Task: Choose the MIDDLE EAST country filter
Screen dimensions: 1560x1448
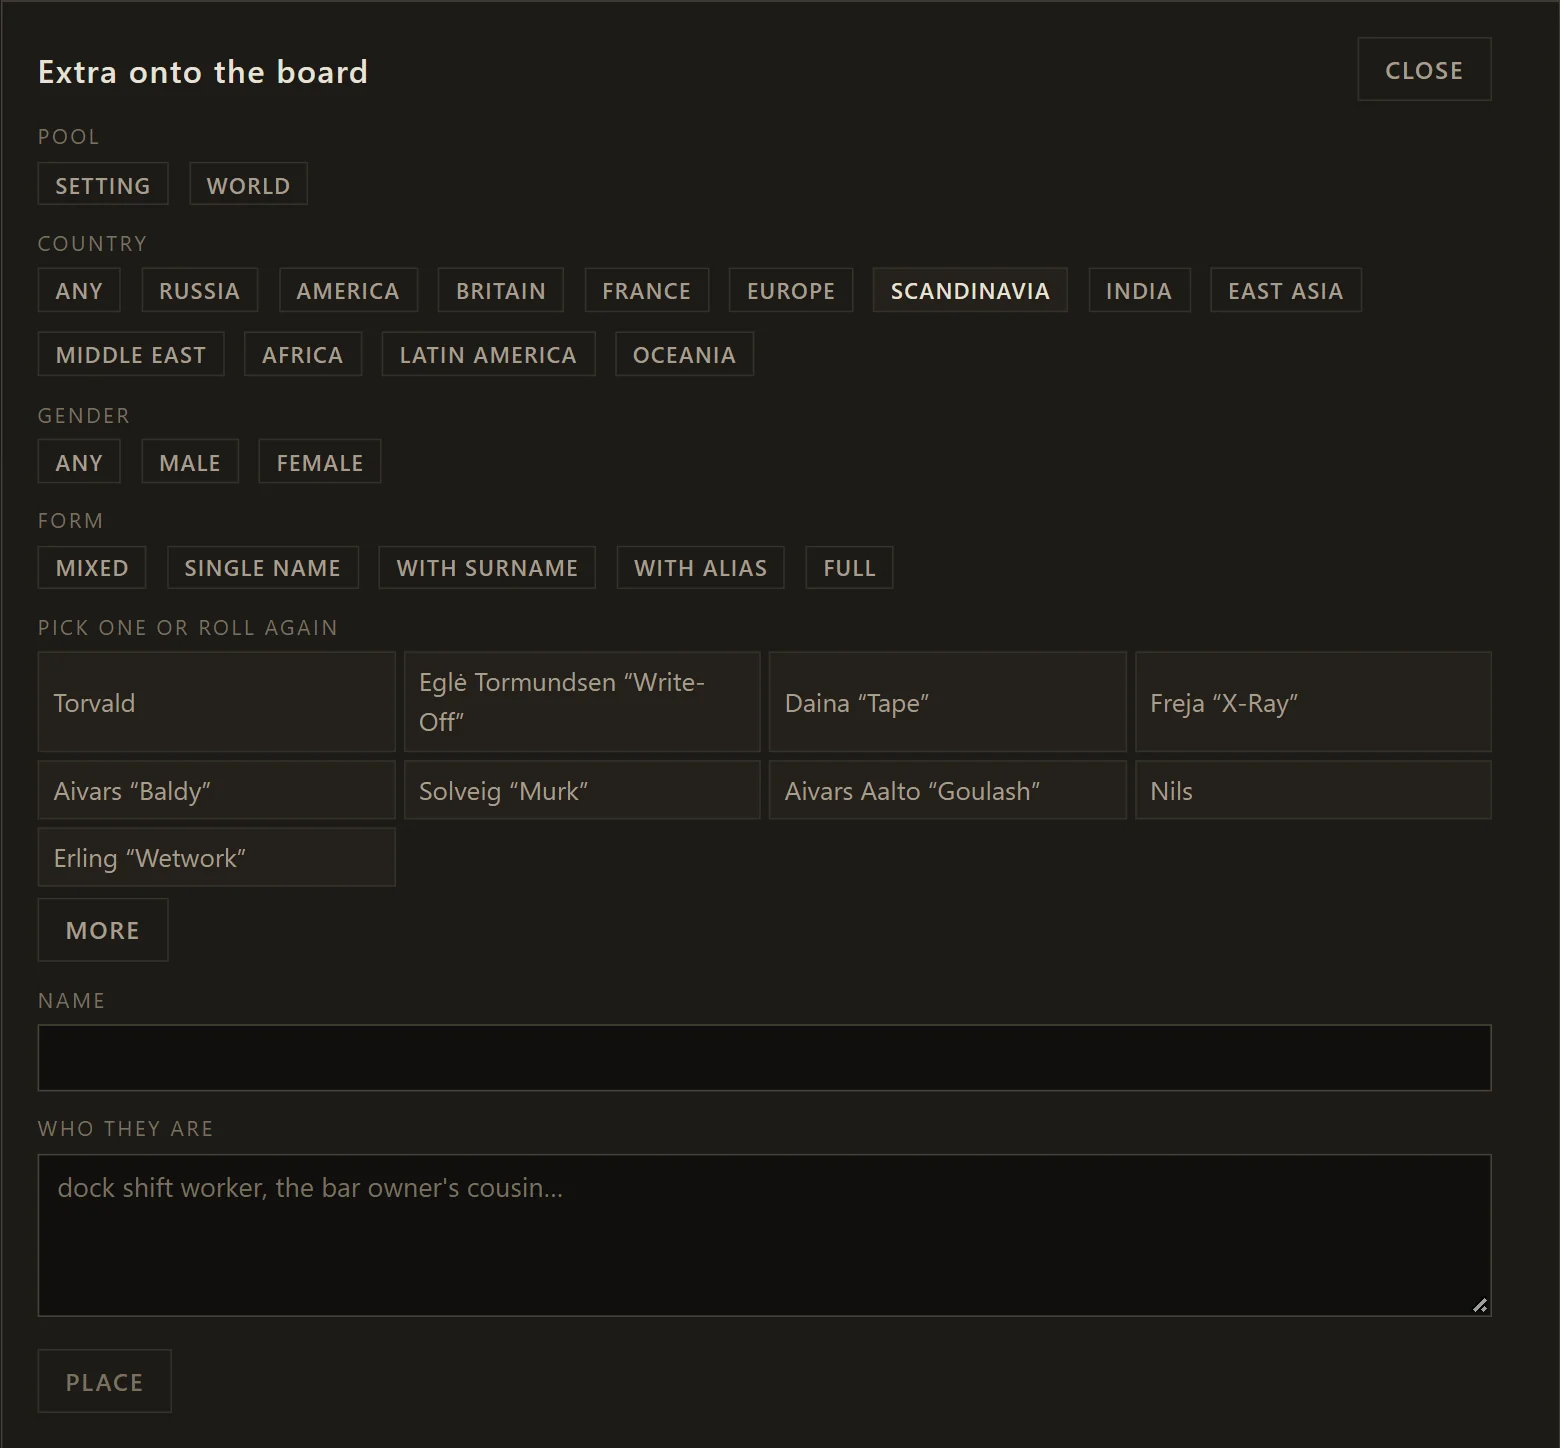Action: pyautogui.click(x=131, y=354)
